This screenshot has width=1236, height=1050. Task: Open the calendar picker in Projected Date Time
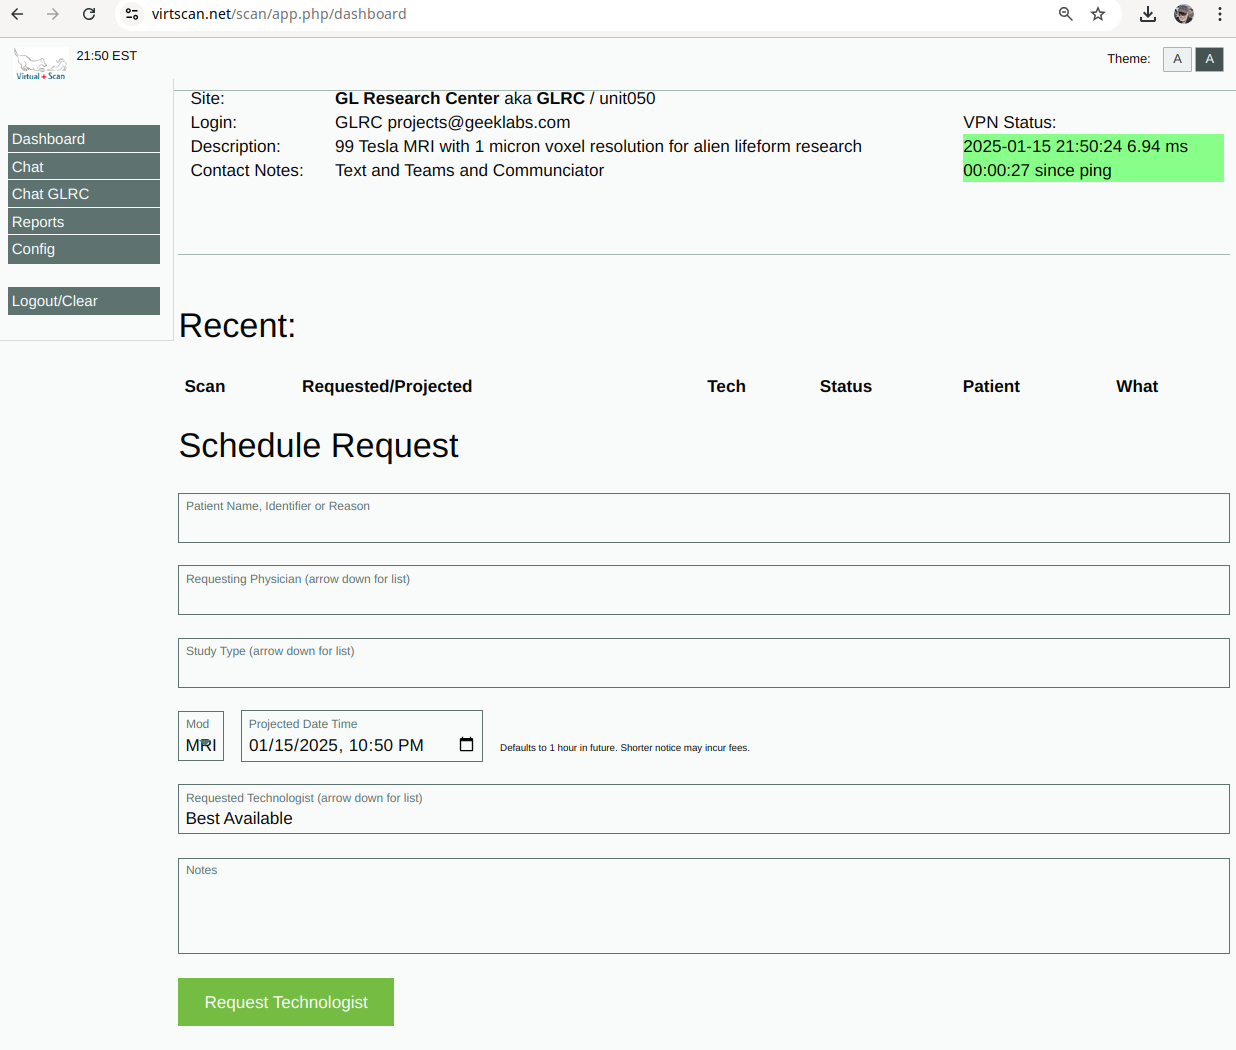point(466,745)
